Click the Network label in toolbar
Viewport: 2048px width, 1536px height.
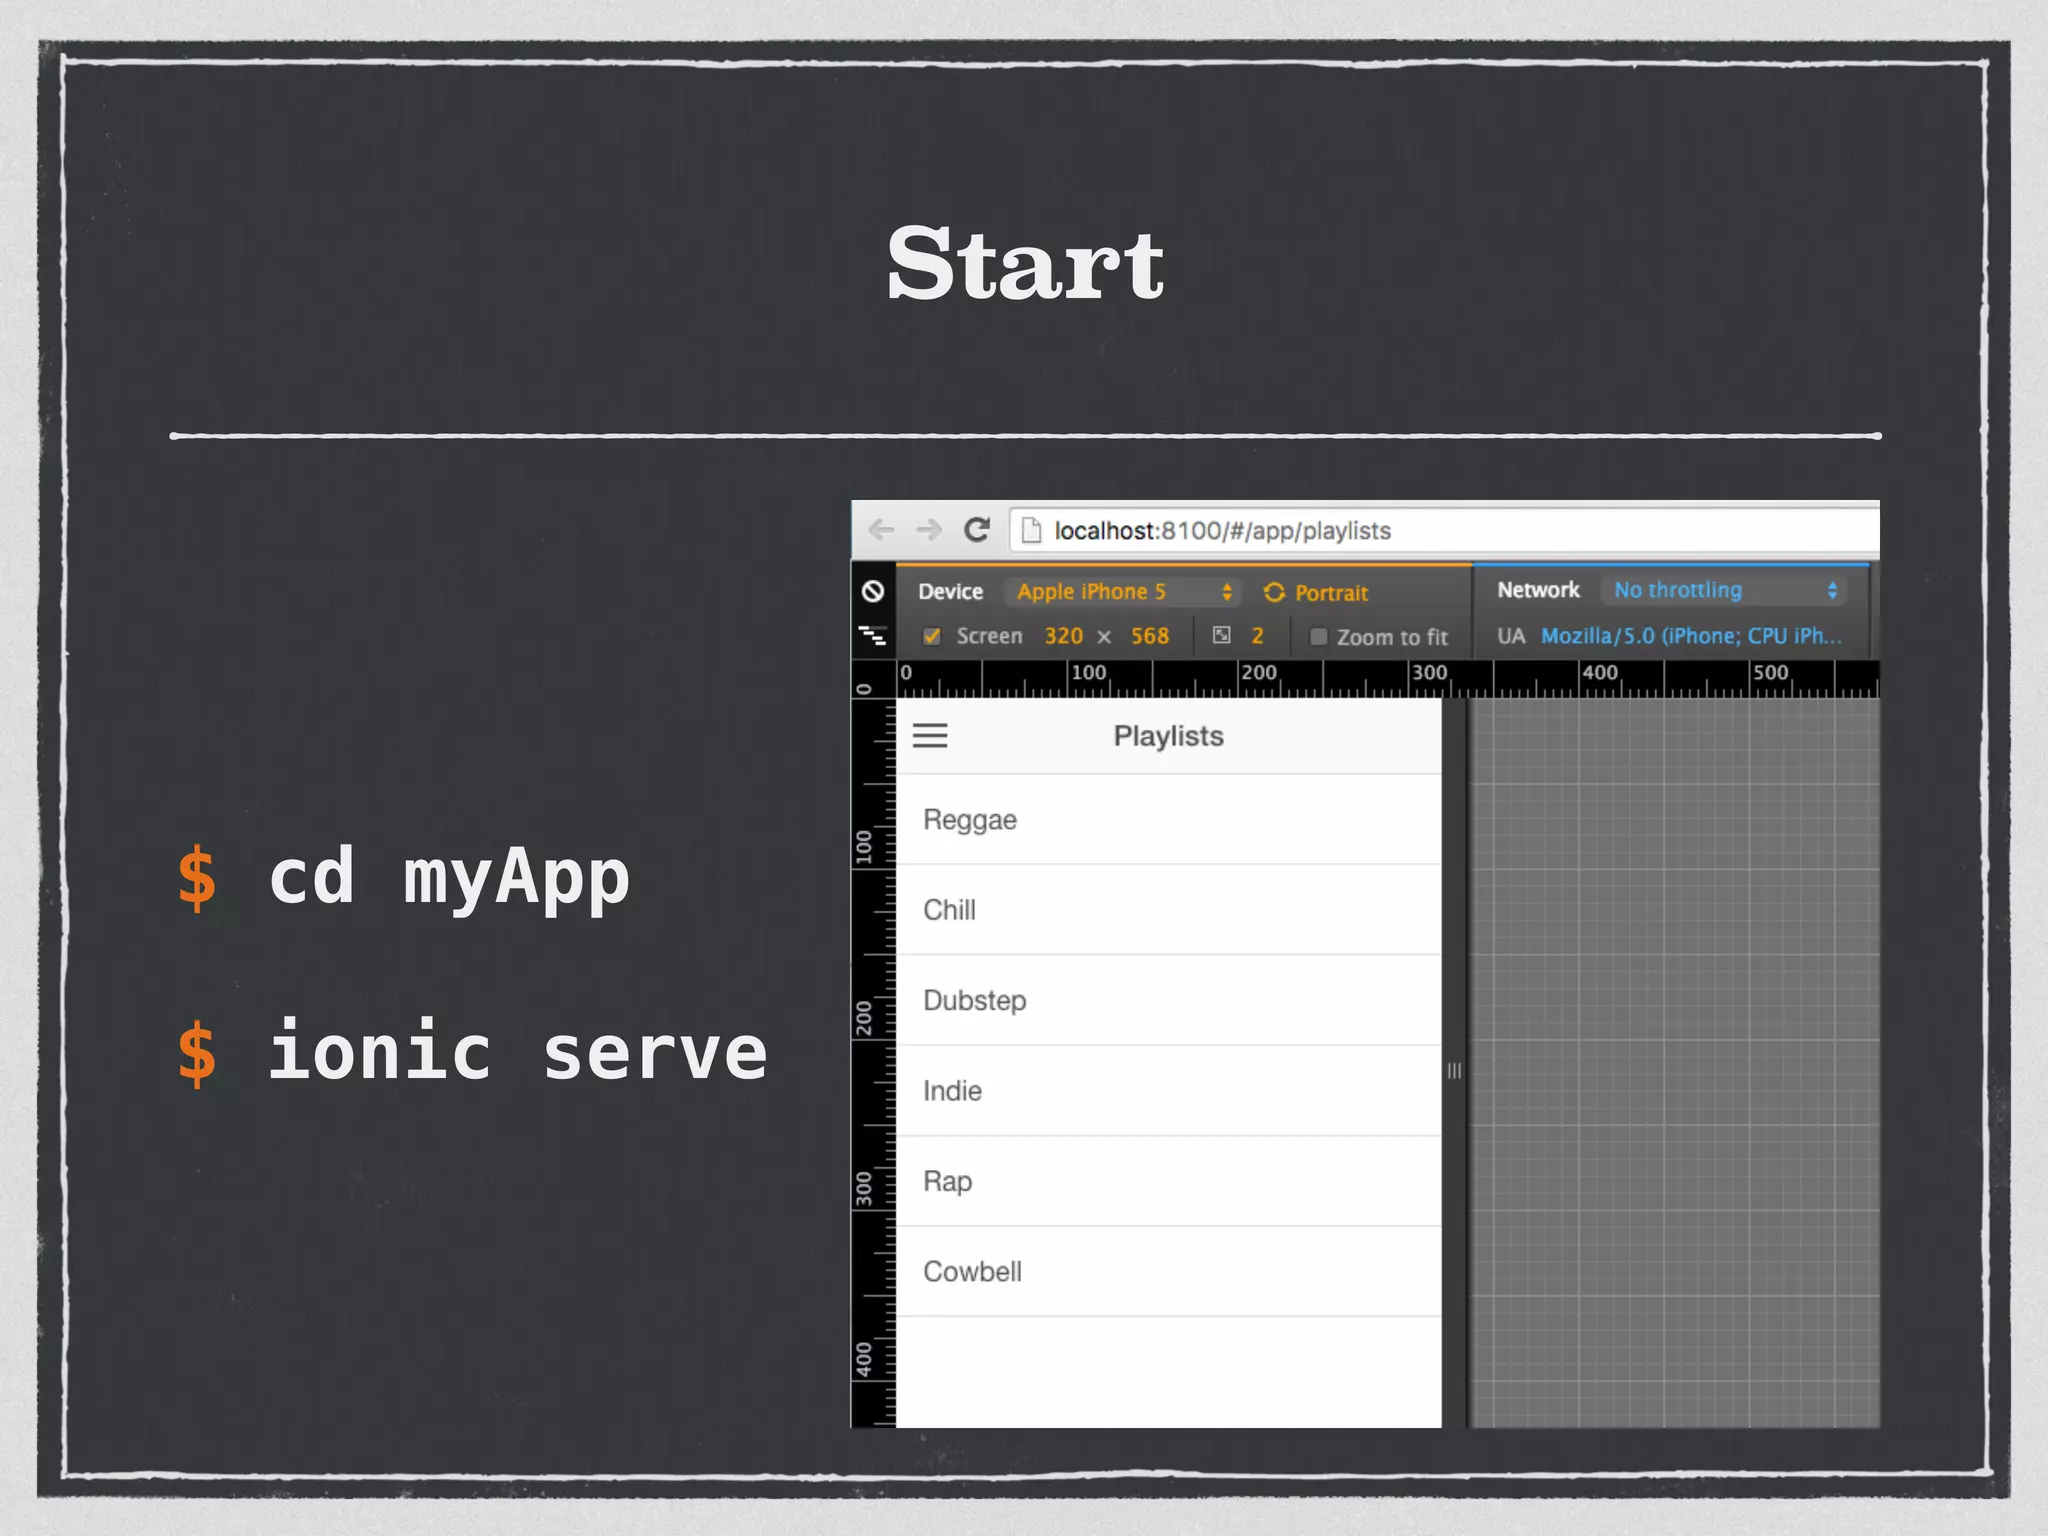(1538, 590)
